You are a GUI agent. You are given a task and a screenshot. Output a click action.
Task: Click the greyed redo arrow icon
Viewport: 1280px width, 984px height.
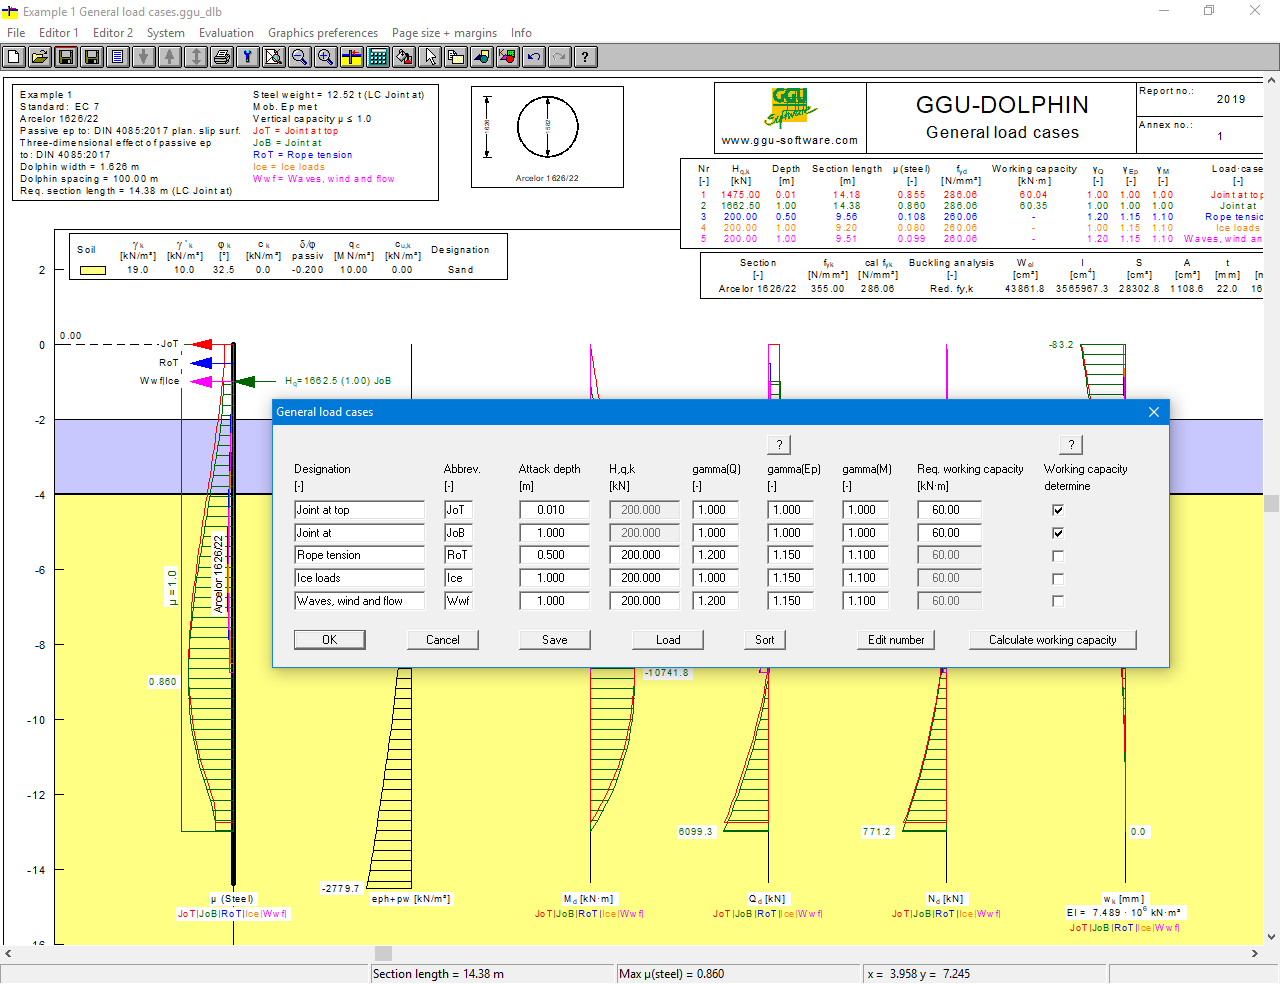(x=560, y=57)
